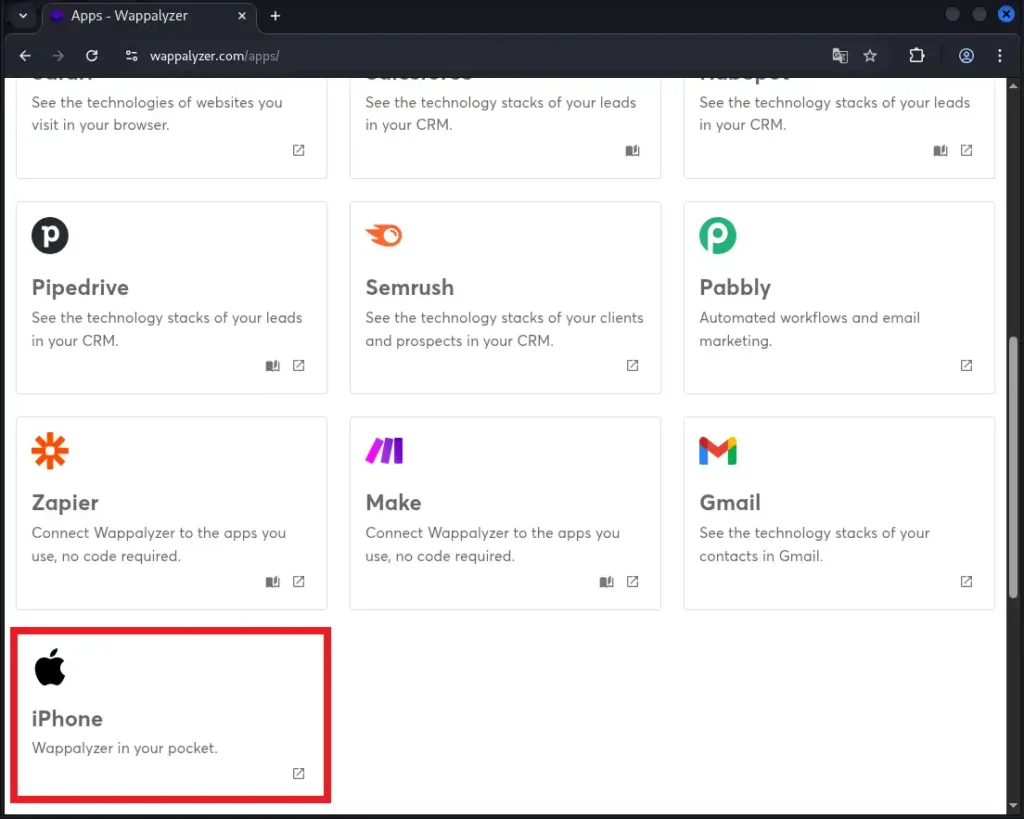Click the Apple logo on iPhone card

point(50,667)
